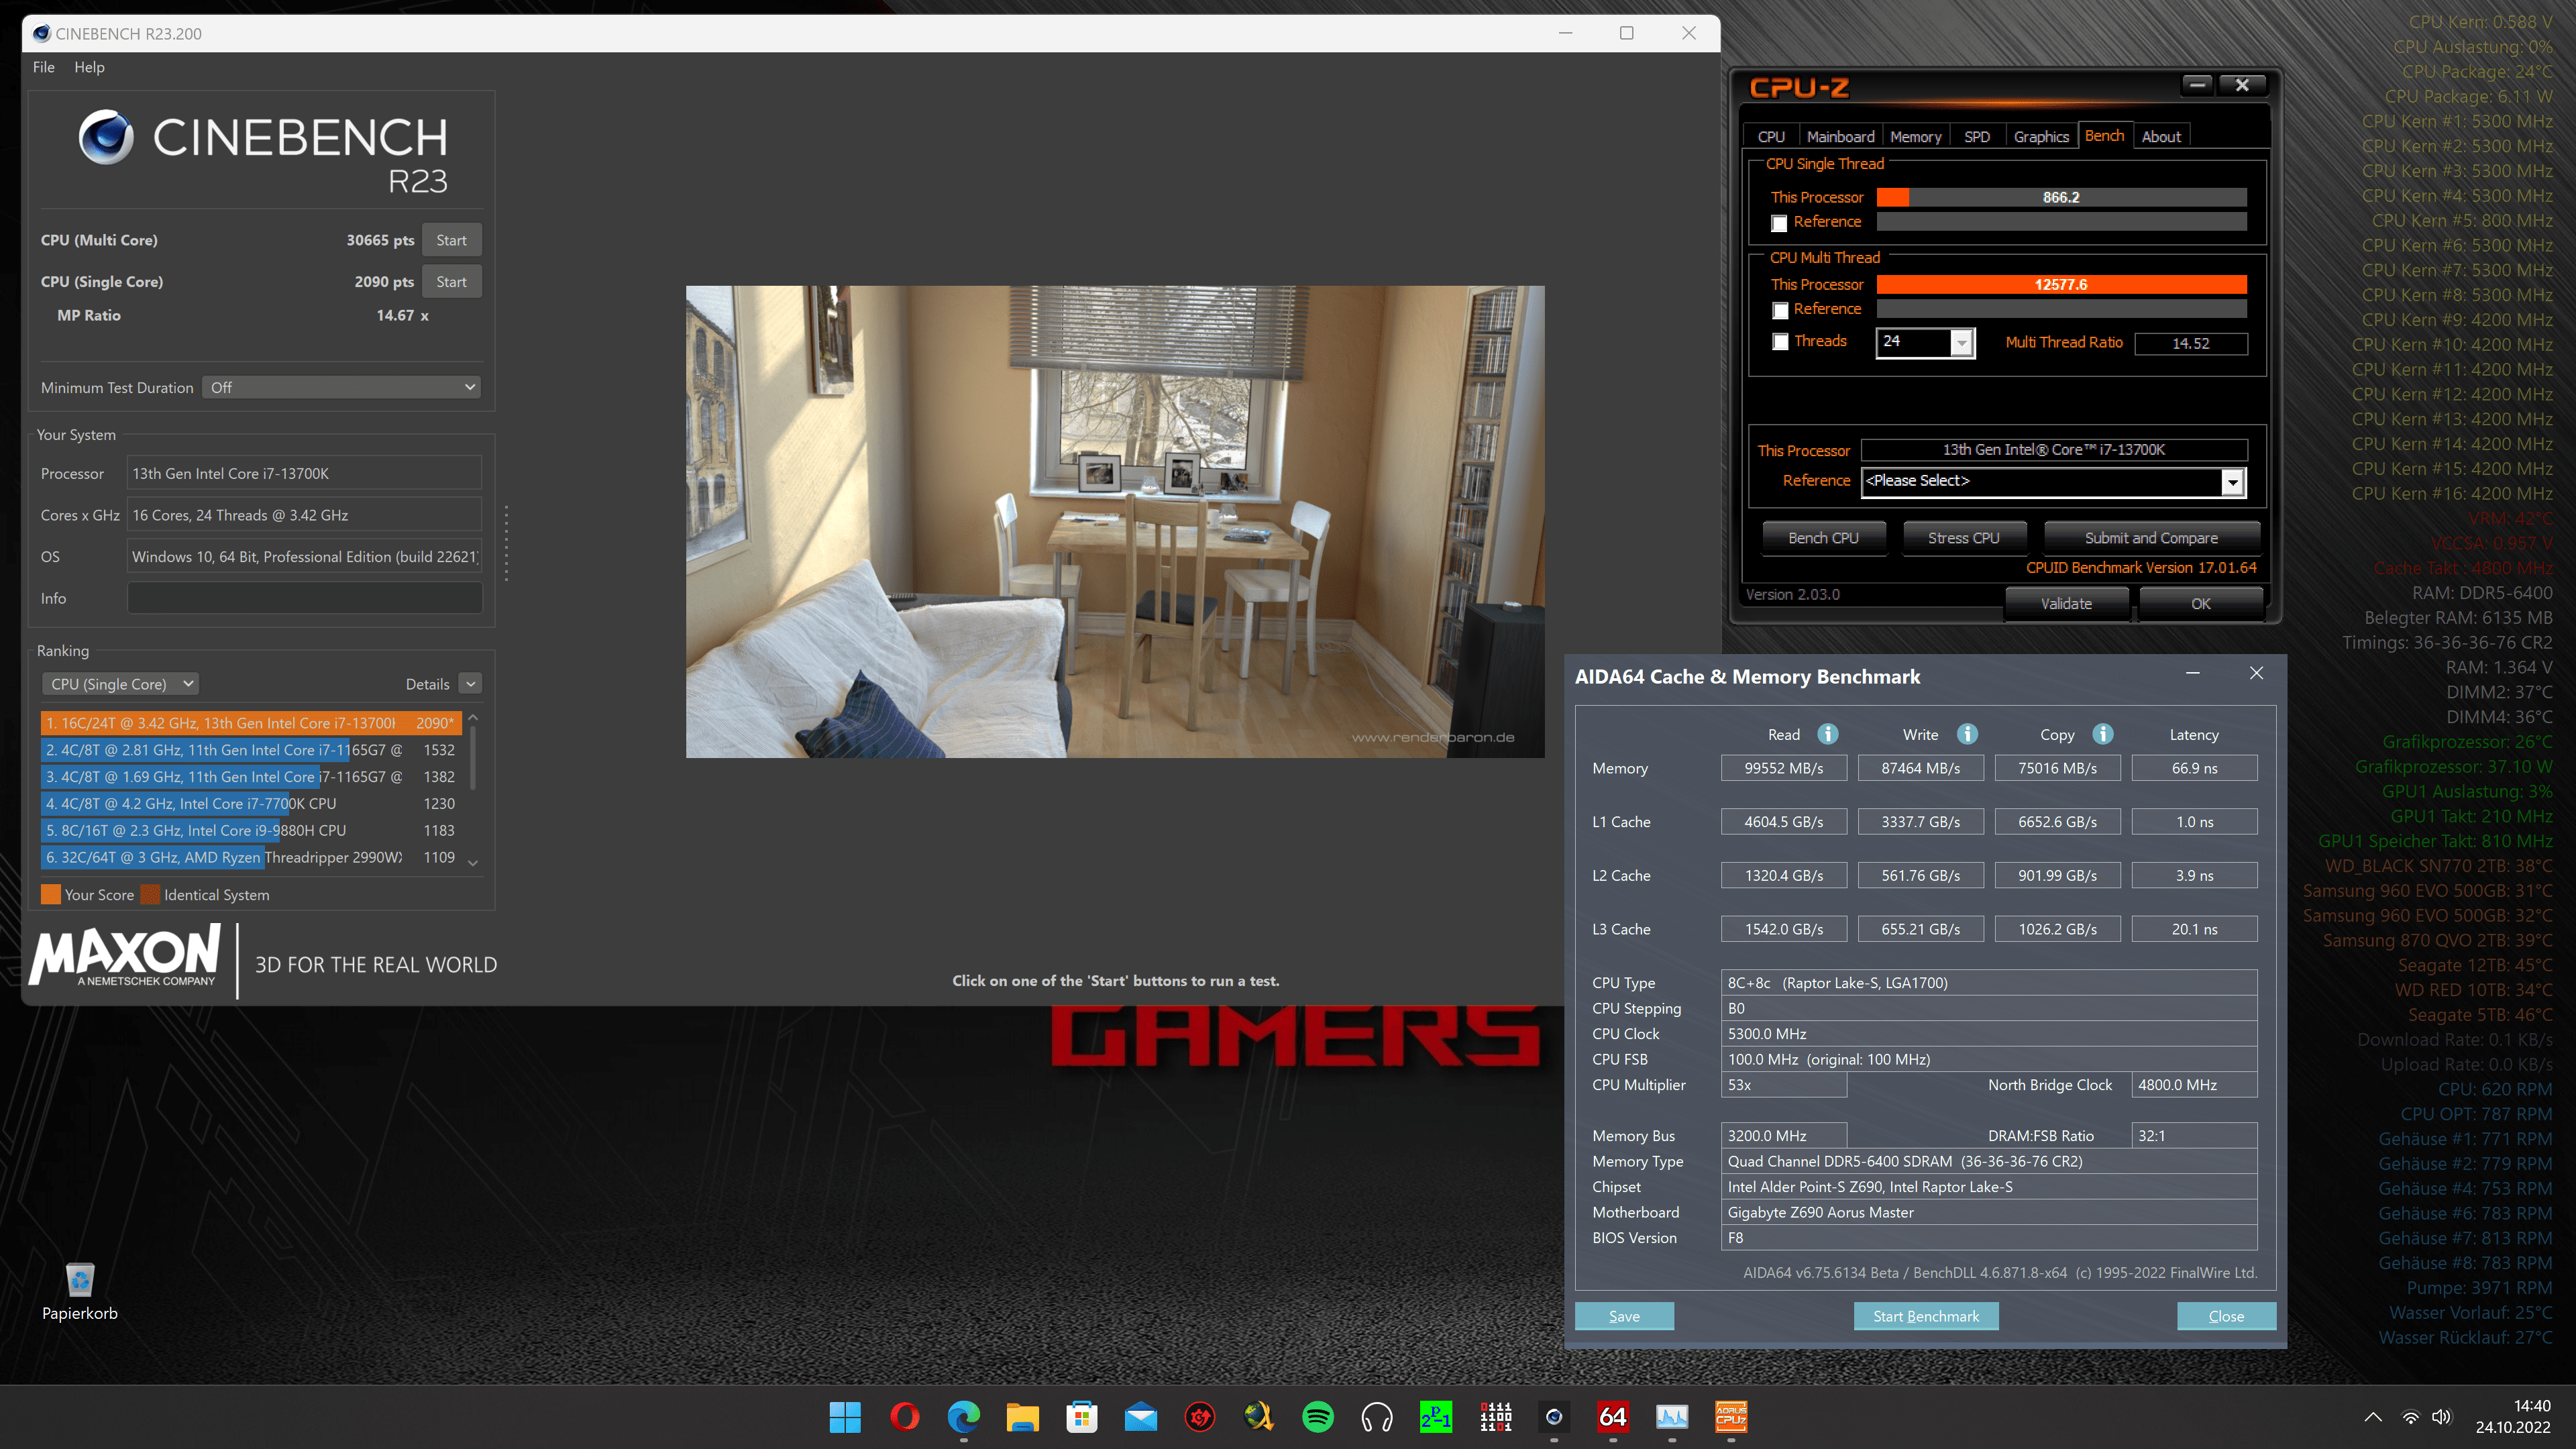Open the CPU (Single Core) ranking dropdown
The image size is (2576, 1449).
point(121,684)
